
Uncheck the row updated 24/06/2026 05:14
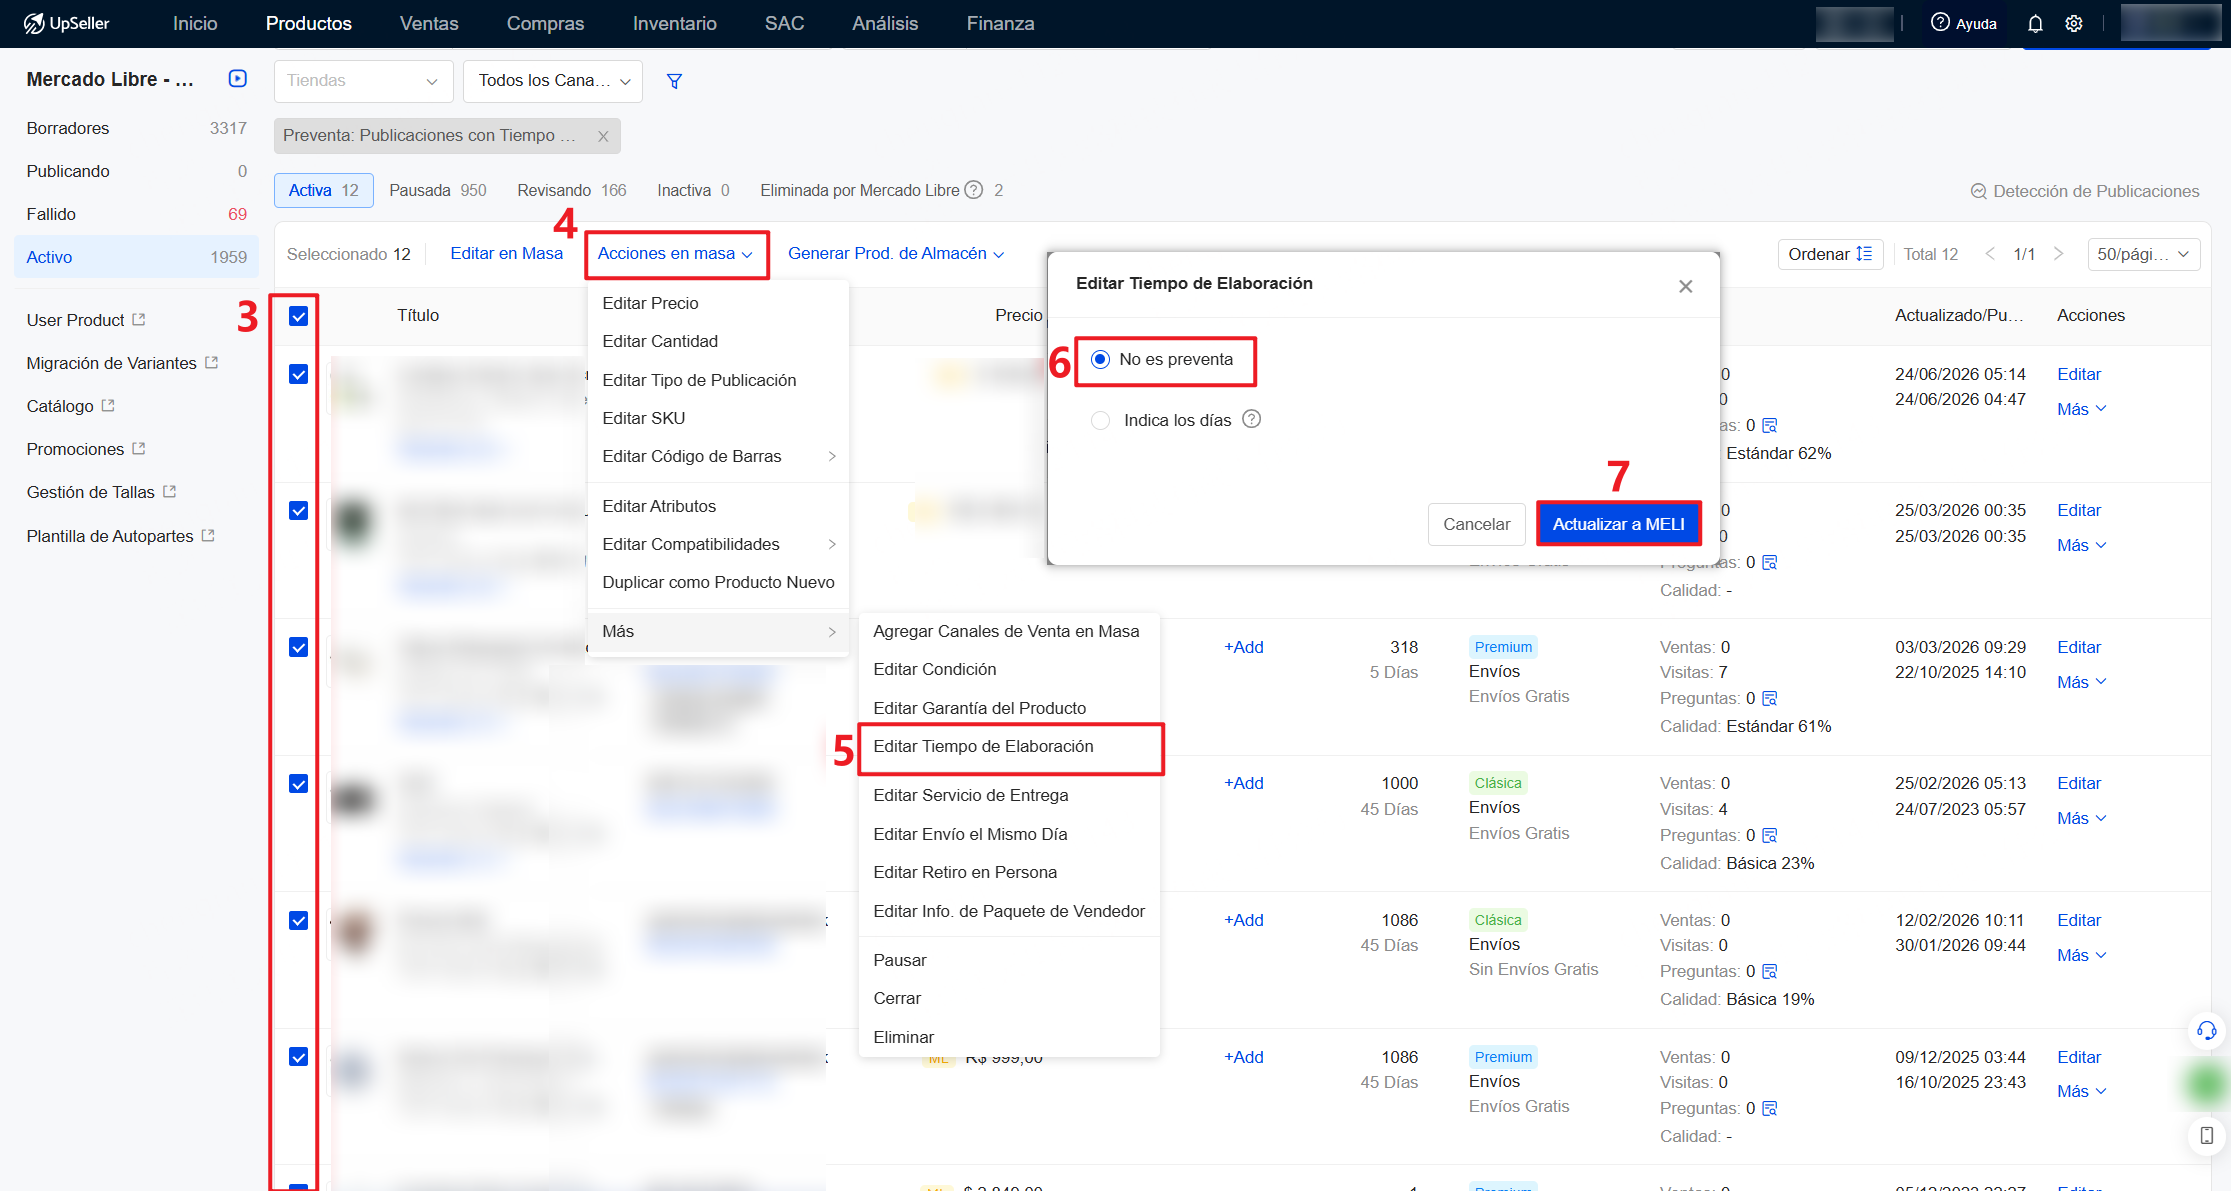[298, 374]
